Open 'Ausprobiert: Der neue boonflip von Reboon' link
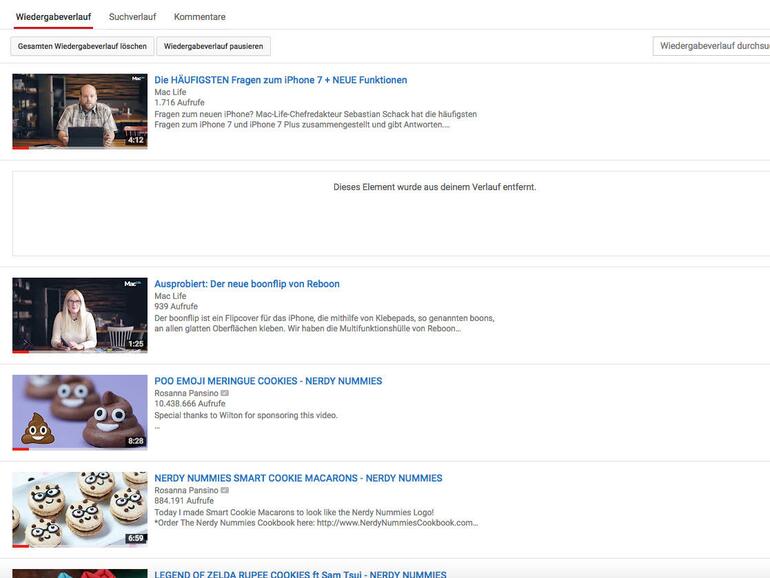Screen dimensions: 770x578 click(247, 284)
